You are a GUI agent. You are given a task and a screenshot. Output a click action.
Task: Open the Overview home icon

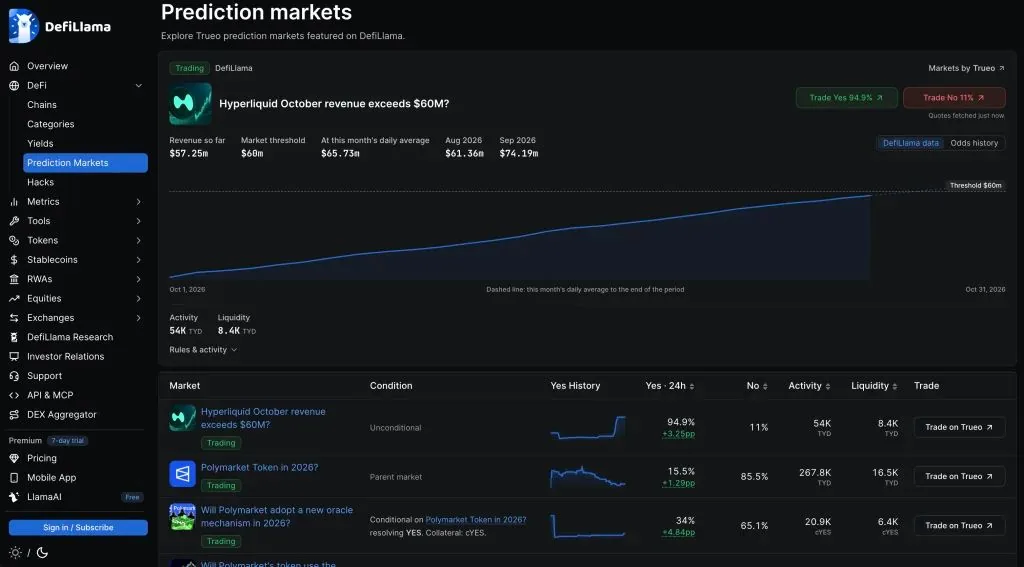pos(14,66)
